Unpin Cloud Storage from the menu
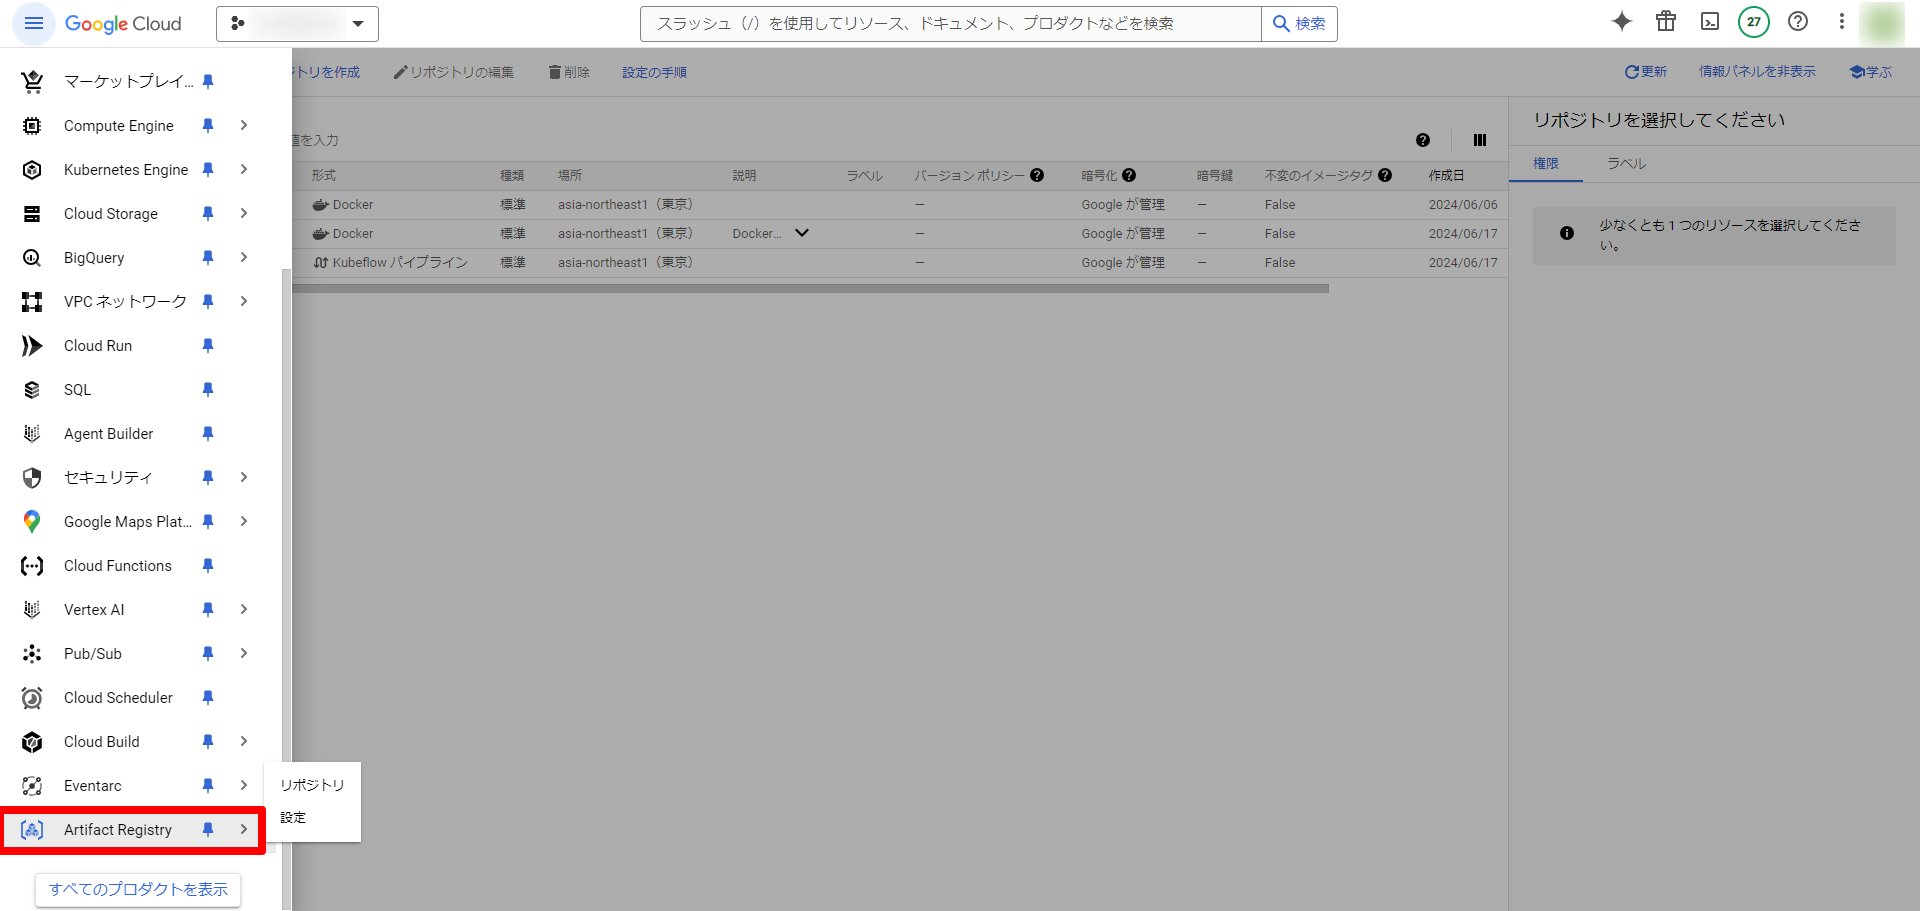This screenshot has width=1920, height=911. pos(208,213)
